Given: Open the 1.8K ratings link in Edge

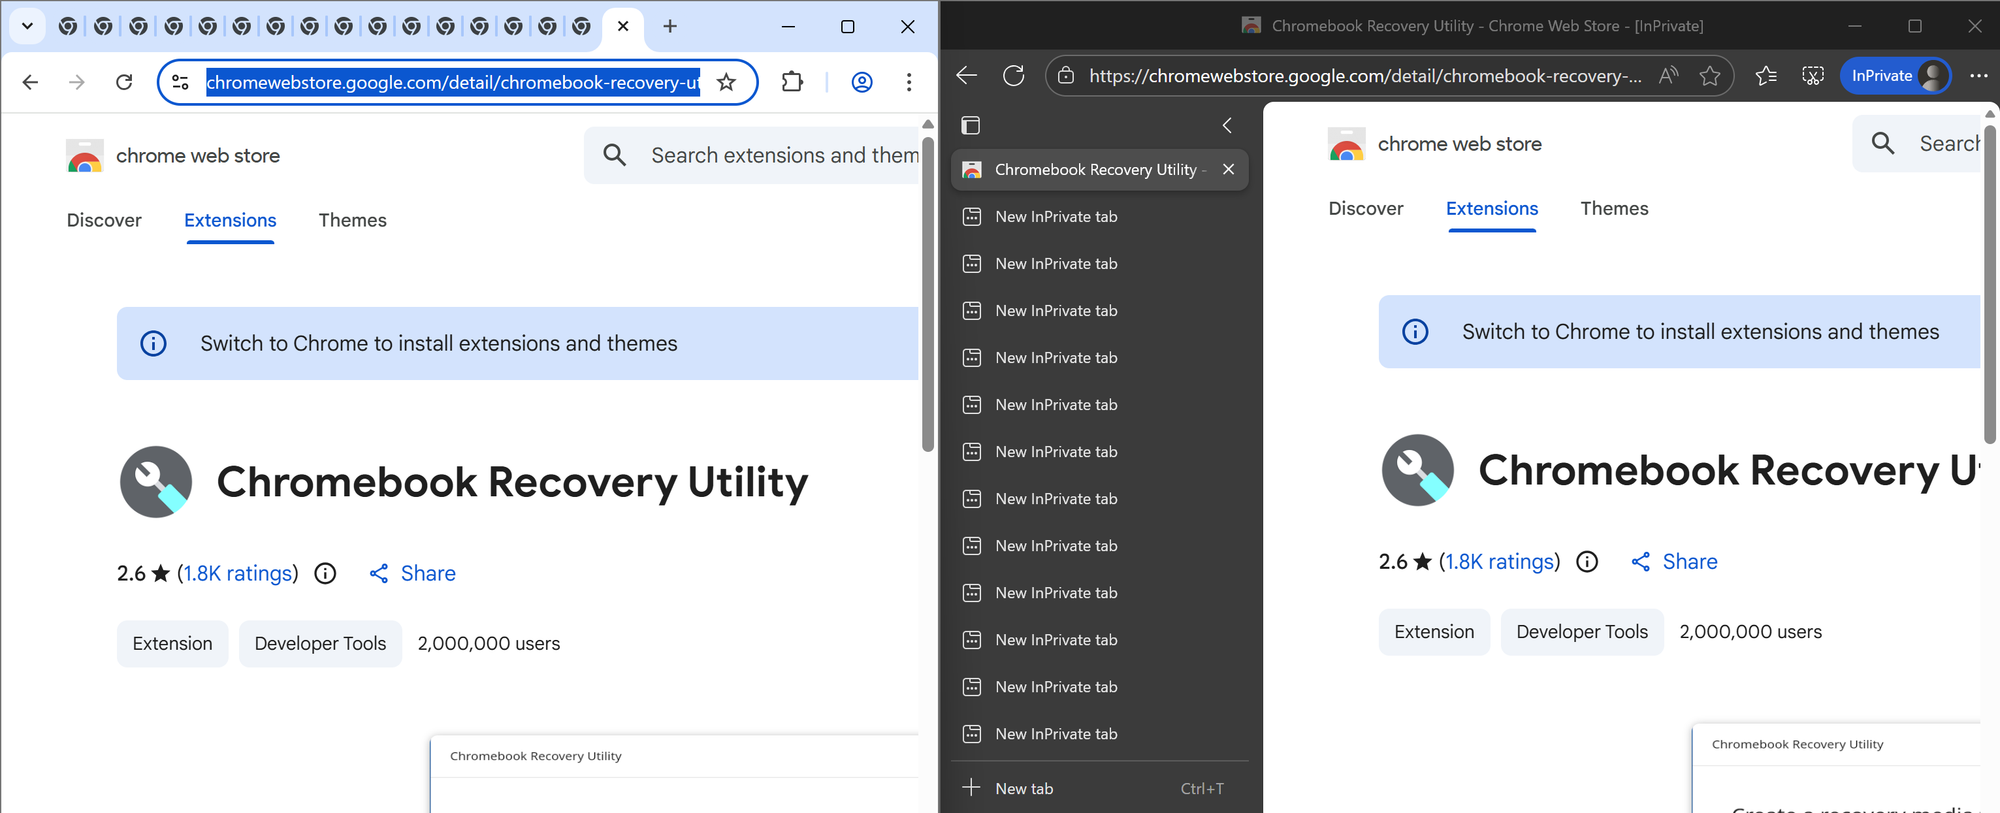Looking at the screenshot, I should point(1499,562).
